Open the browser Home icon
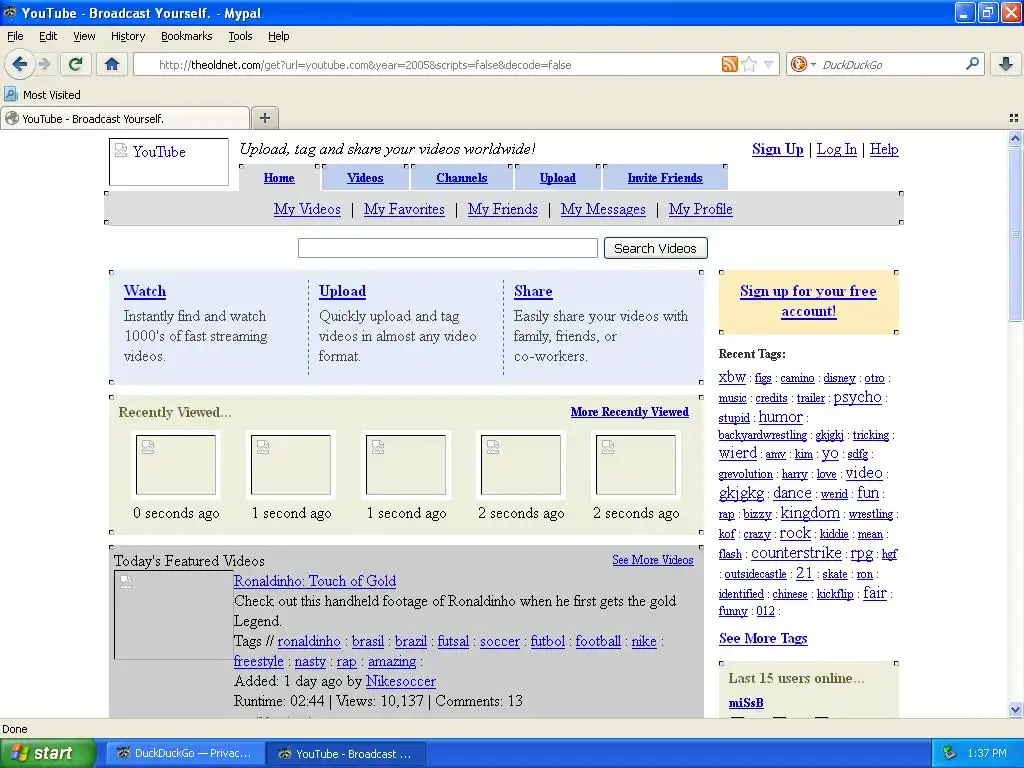This screenshot has height=768, width=1024. pos(112,64)
